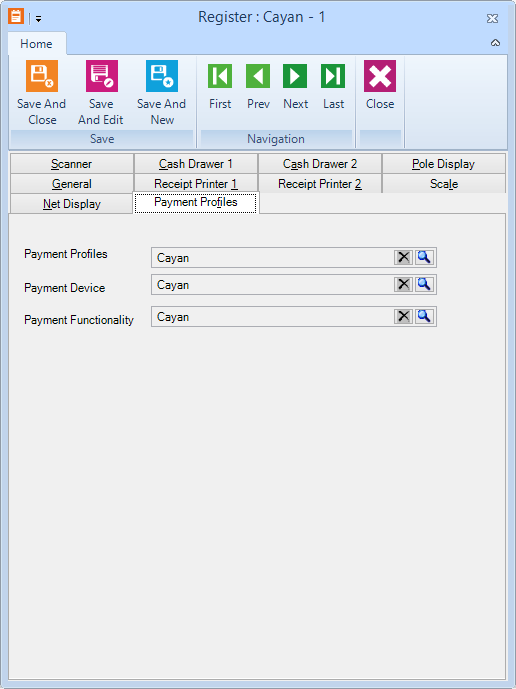Image resolution: width=516 pixels, height=689 pixels.
Task: Click the magenta Close icon in ribbon
Action: 380,76
